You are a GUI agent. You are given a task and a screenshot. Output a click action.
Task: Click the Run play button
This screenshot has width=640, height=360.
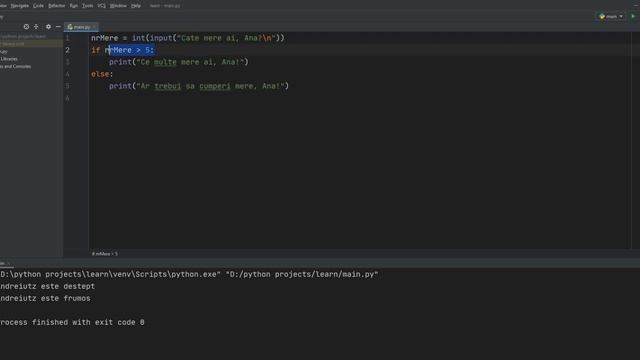(x=633, y=16)
